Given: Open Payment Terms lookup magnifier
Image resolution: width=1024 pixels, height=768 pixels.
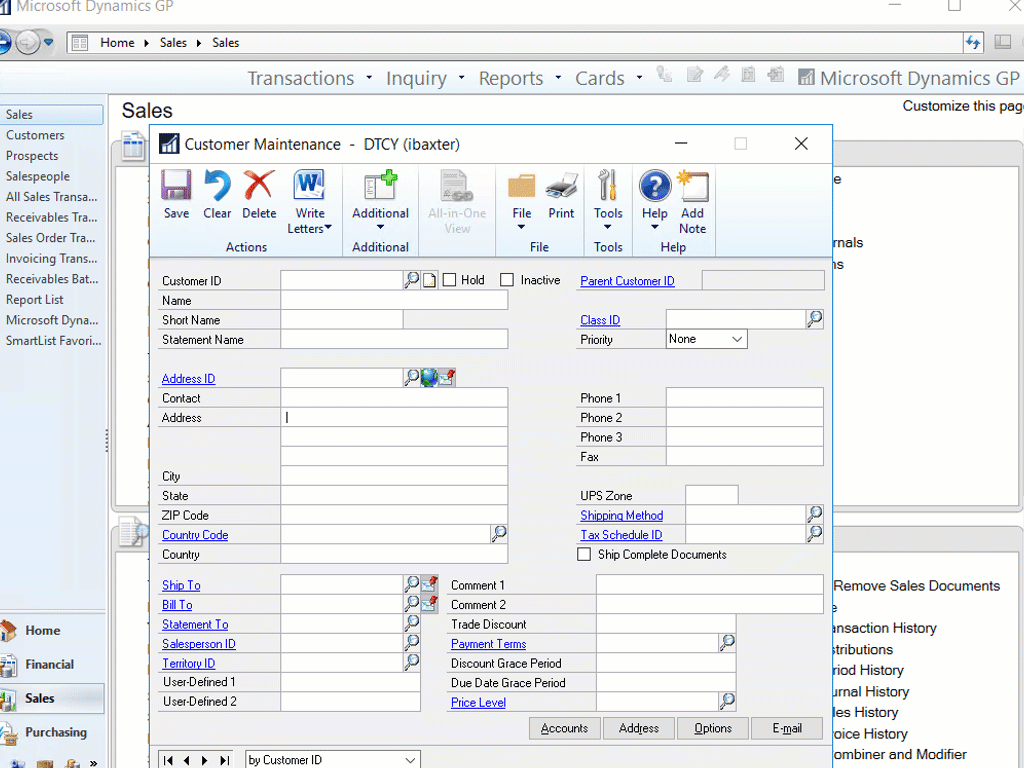Looking at the screenshot, I should tap(727, 643).
